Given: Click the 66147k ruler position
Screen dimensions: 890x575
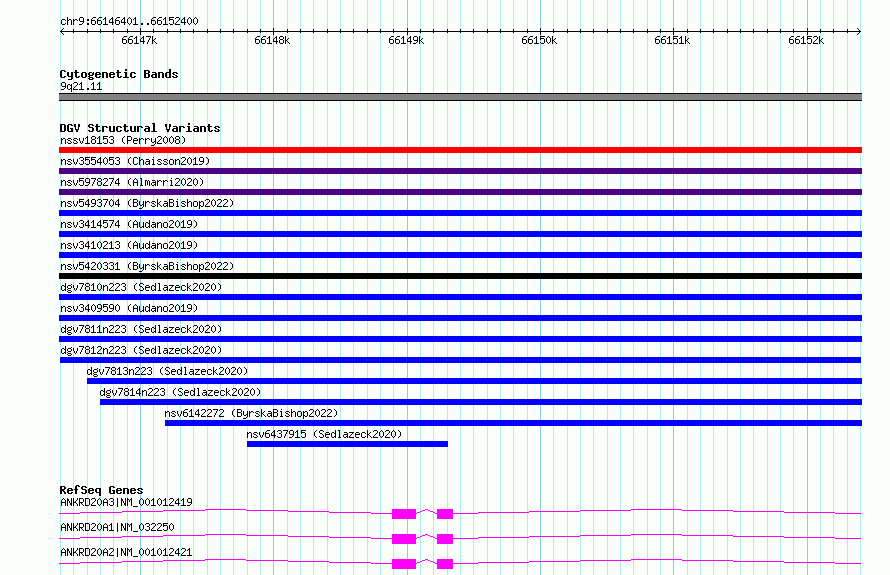Looking at the screenshot, I should pos(139,40).
